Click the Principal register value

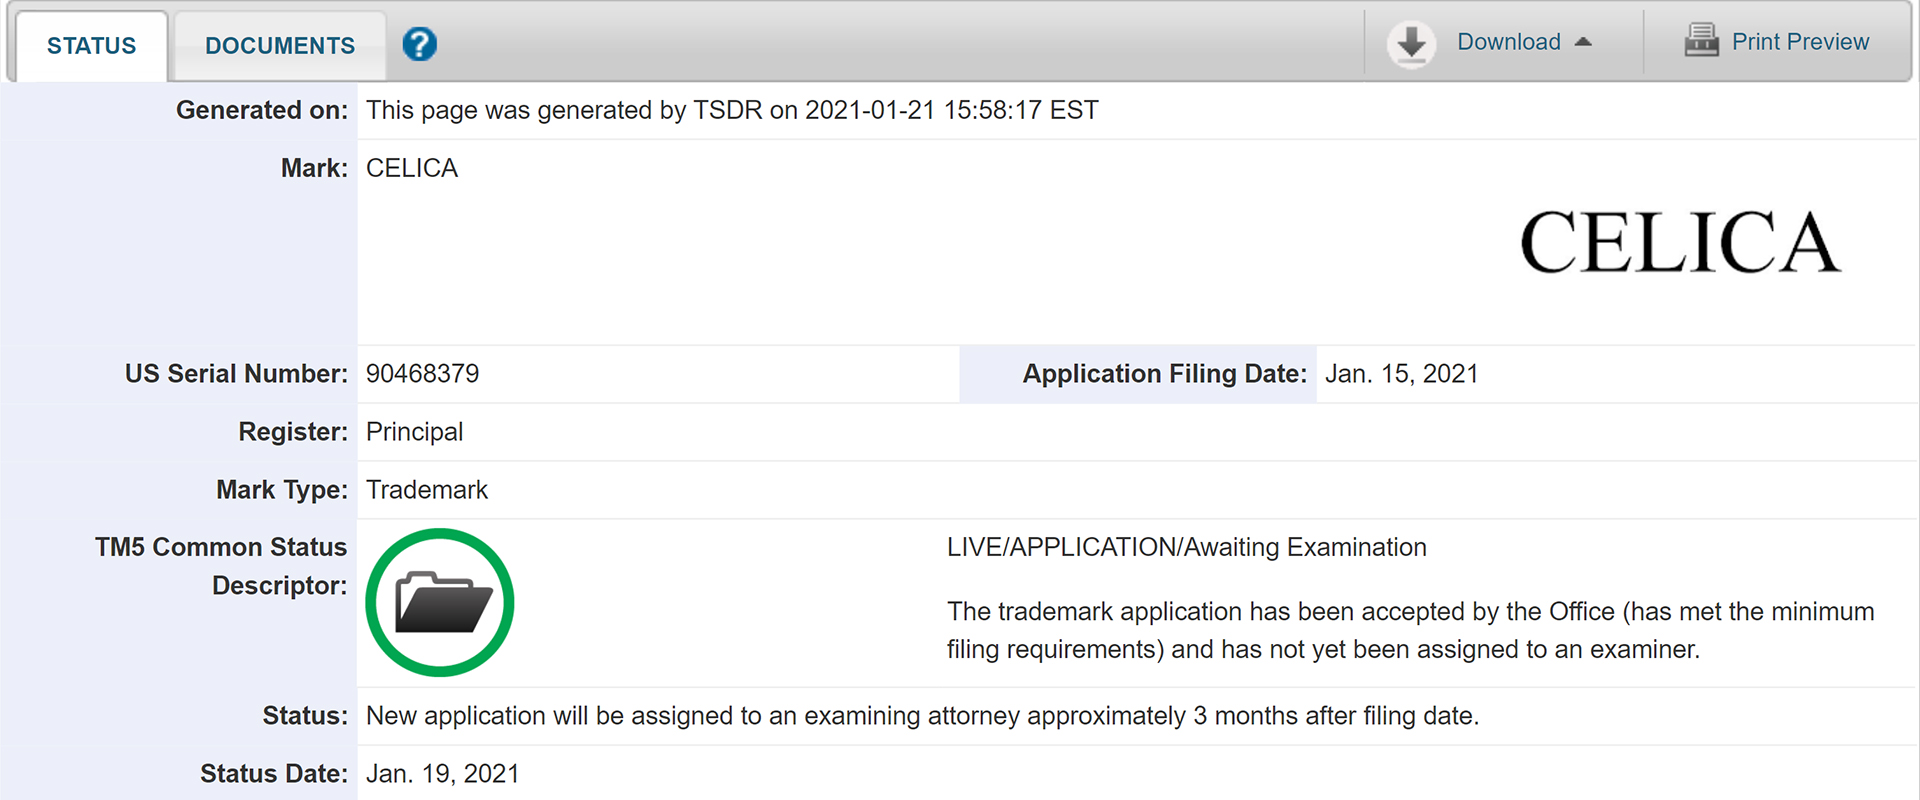[414, 432]
